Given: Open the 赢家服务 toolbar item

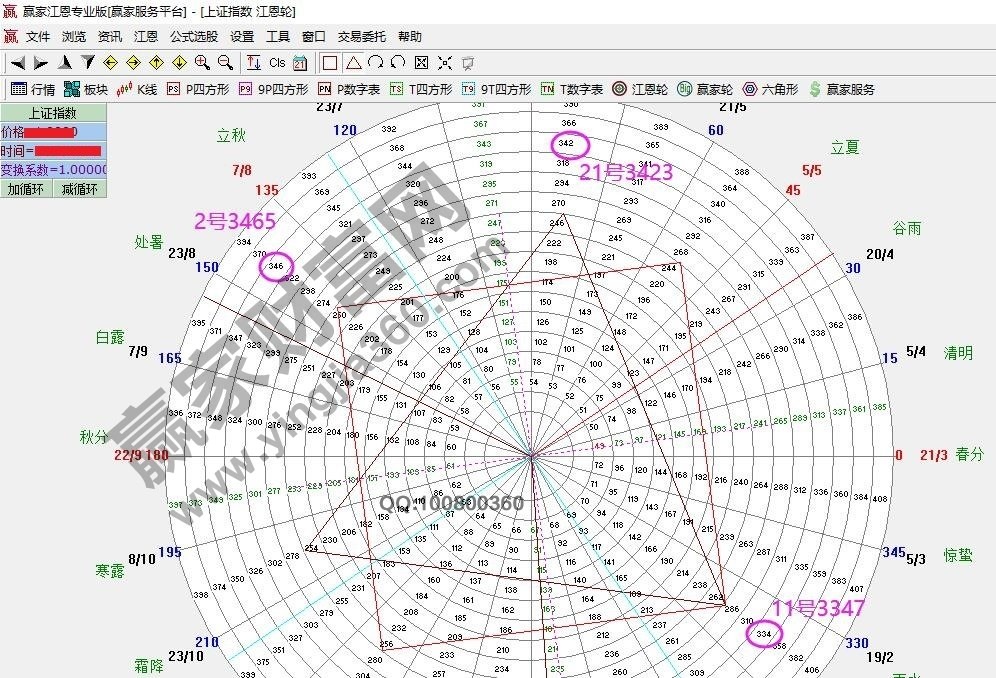Looking at the screenshot, I should point(841,89).
